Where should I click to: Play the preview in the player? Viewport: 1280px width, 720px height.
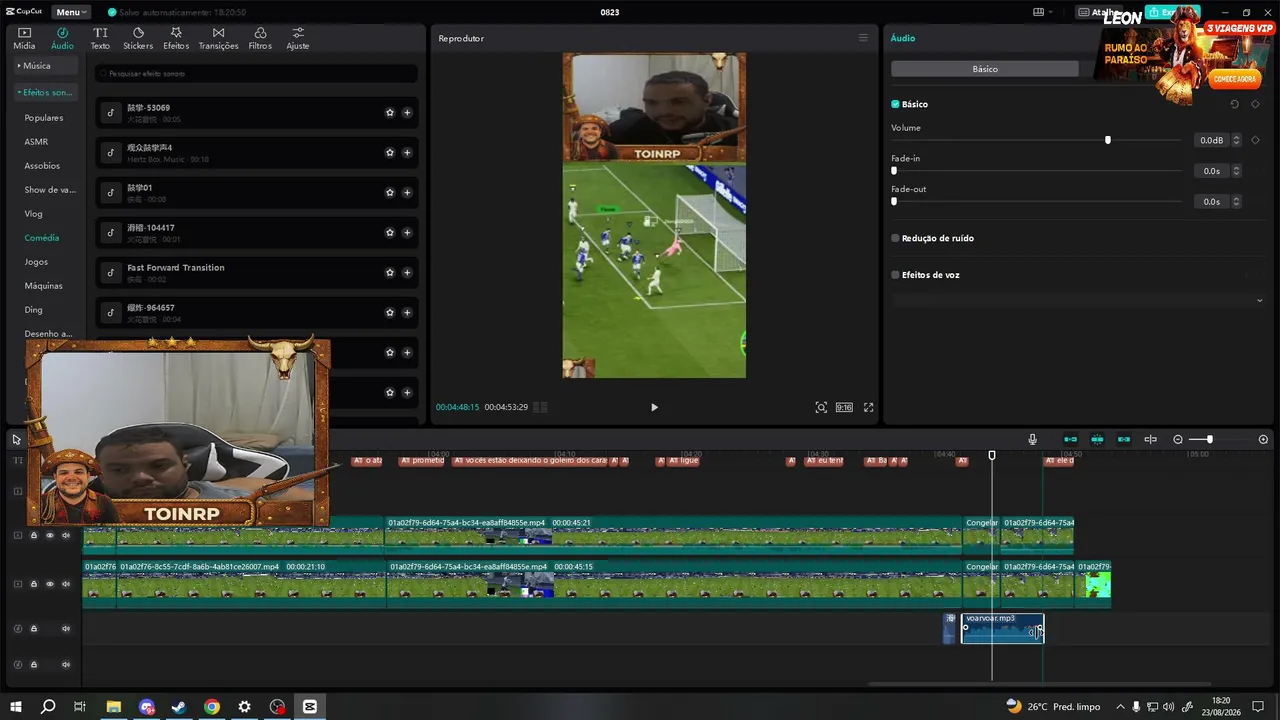[654, 407]
